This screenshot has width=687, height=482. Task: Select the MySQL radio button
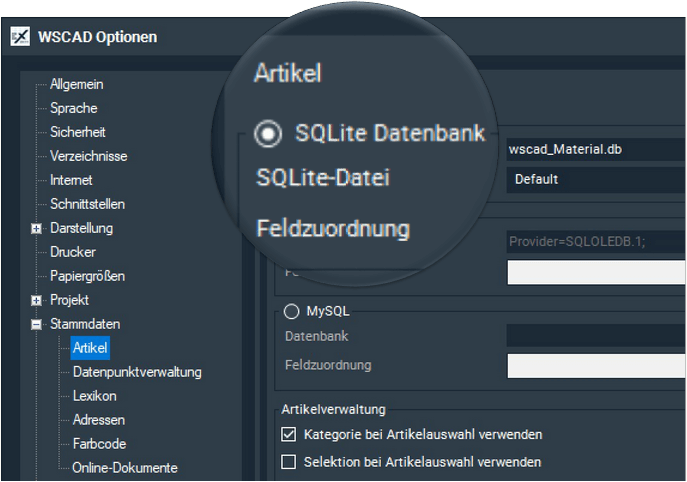click(x=292, y=311)
